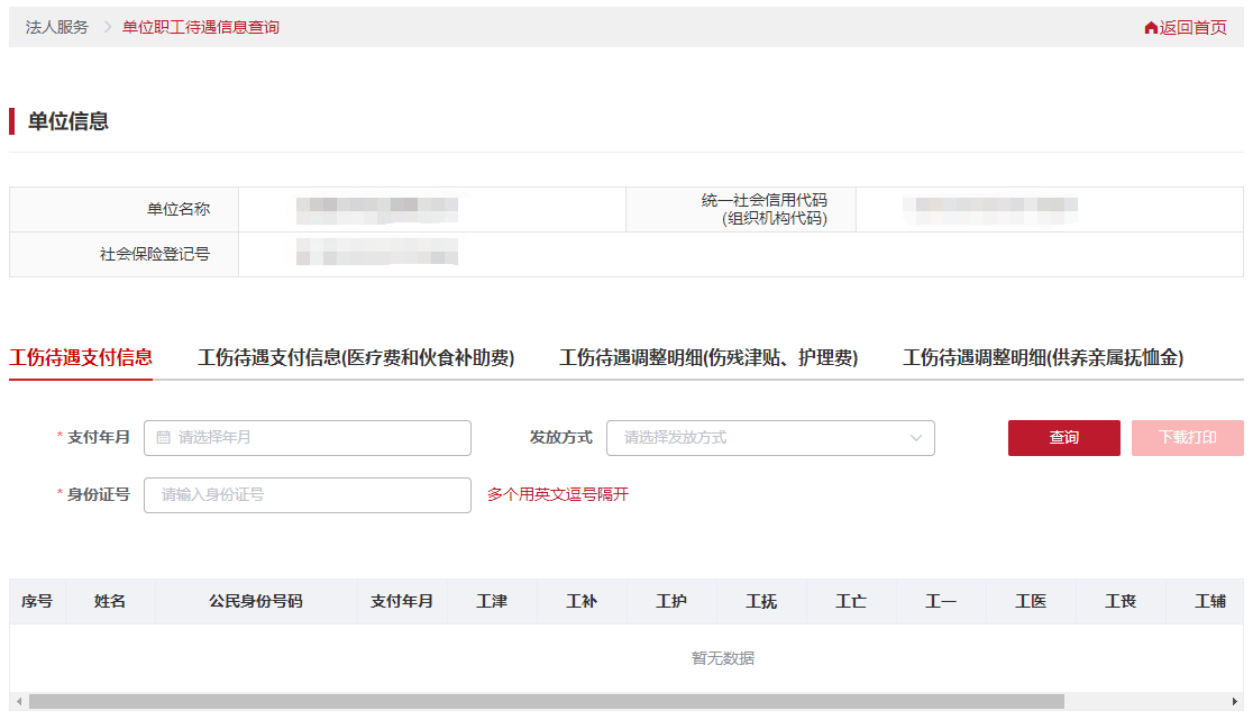
Task: Click the 查询 query button
Action: (x=1063, y=437)
